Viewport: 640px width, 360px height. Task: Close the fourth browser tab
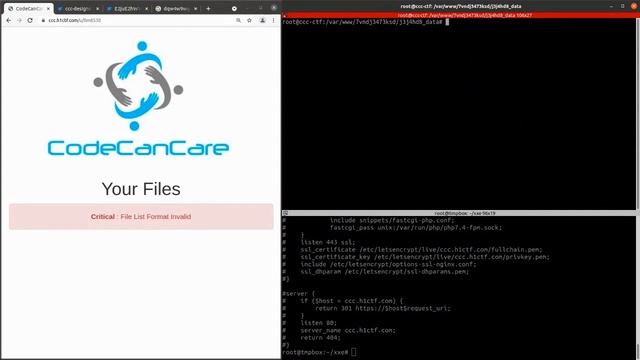click(196, 9)
